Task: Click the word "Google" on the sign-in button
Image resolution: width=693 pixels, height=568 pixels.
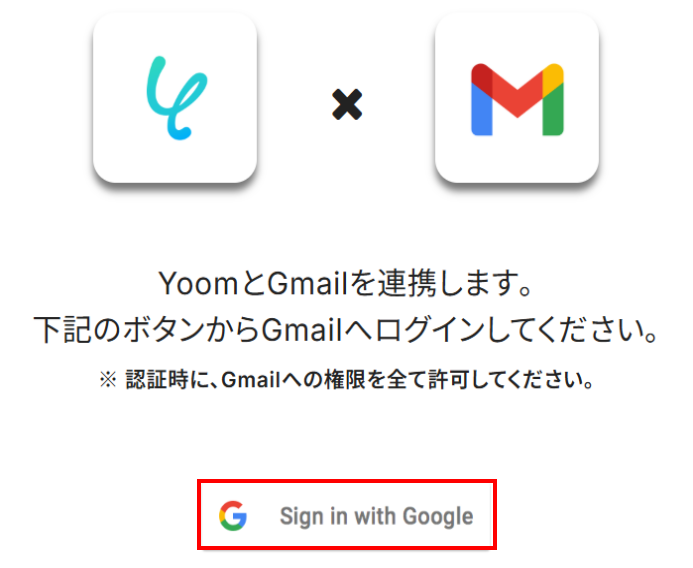Action: click(438, 516)
